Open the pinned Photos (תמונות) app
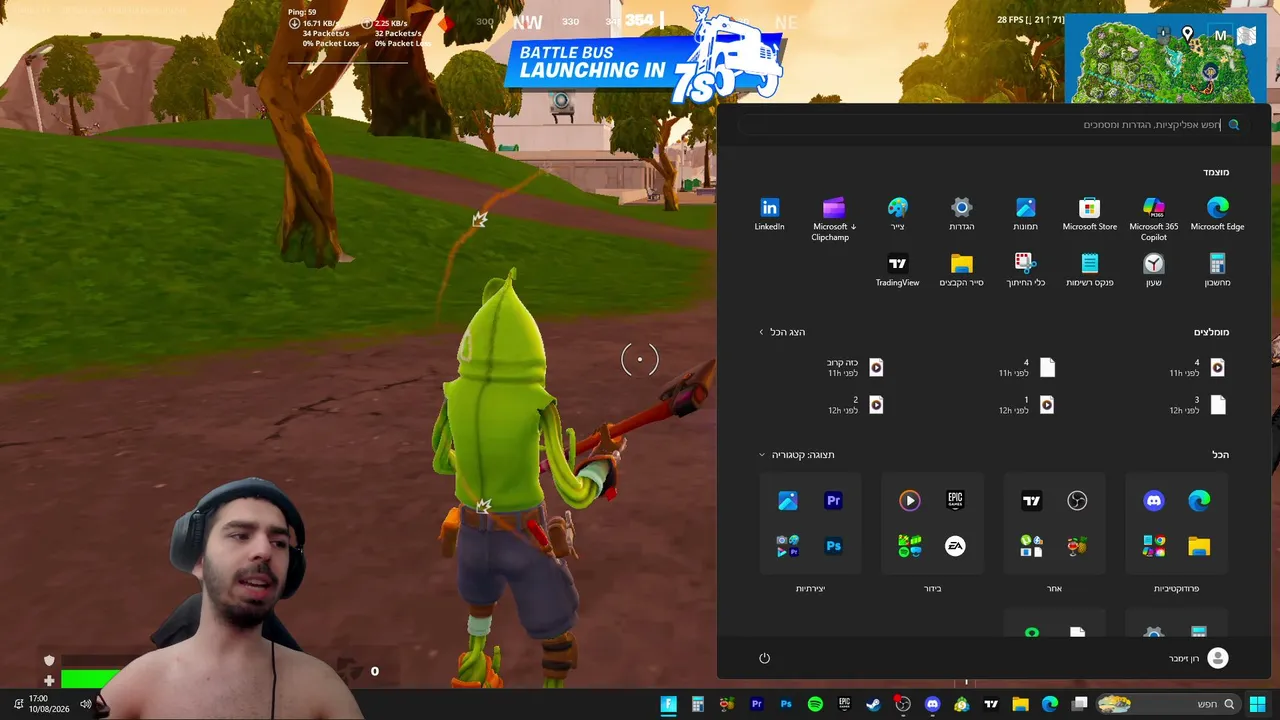 coord(1025,214)
